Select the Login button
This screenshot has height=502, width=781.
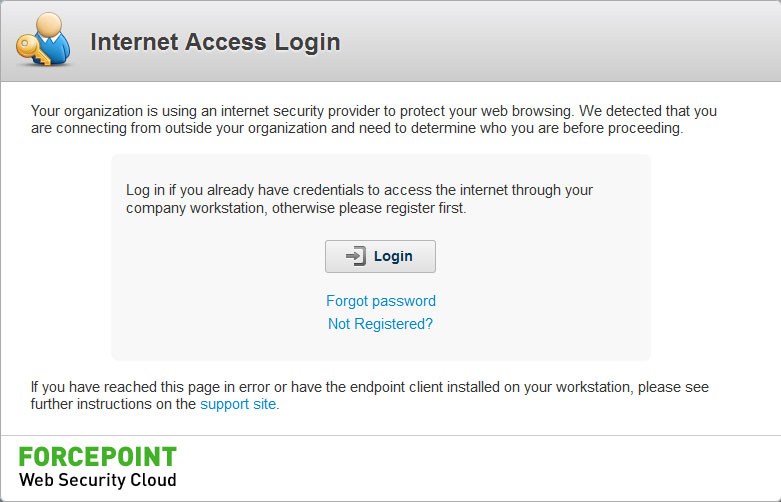tap(380, 256)
